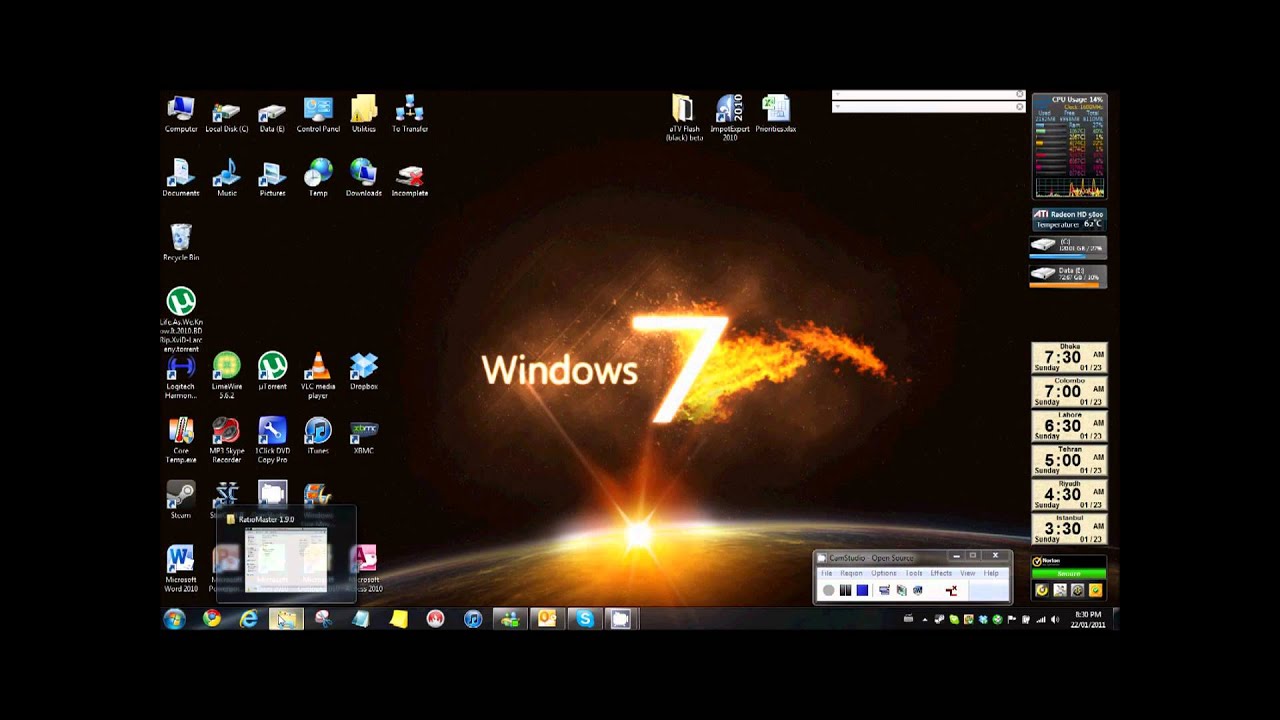
Task: Select the Local Disk (C) shortcut
Action: (227, 115)
